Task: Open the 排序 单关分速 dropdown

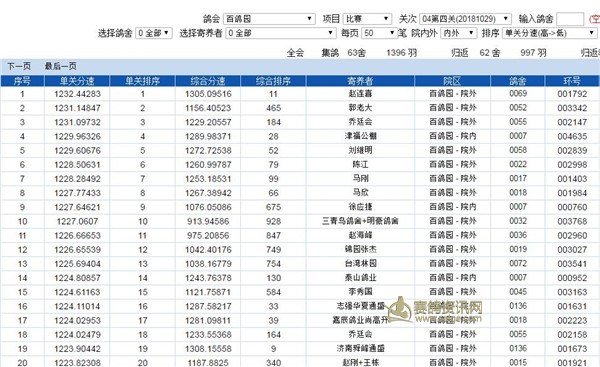Action: 549,33
